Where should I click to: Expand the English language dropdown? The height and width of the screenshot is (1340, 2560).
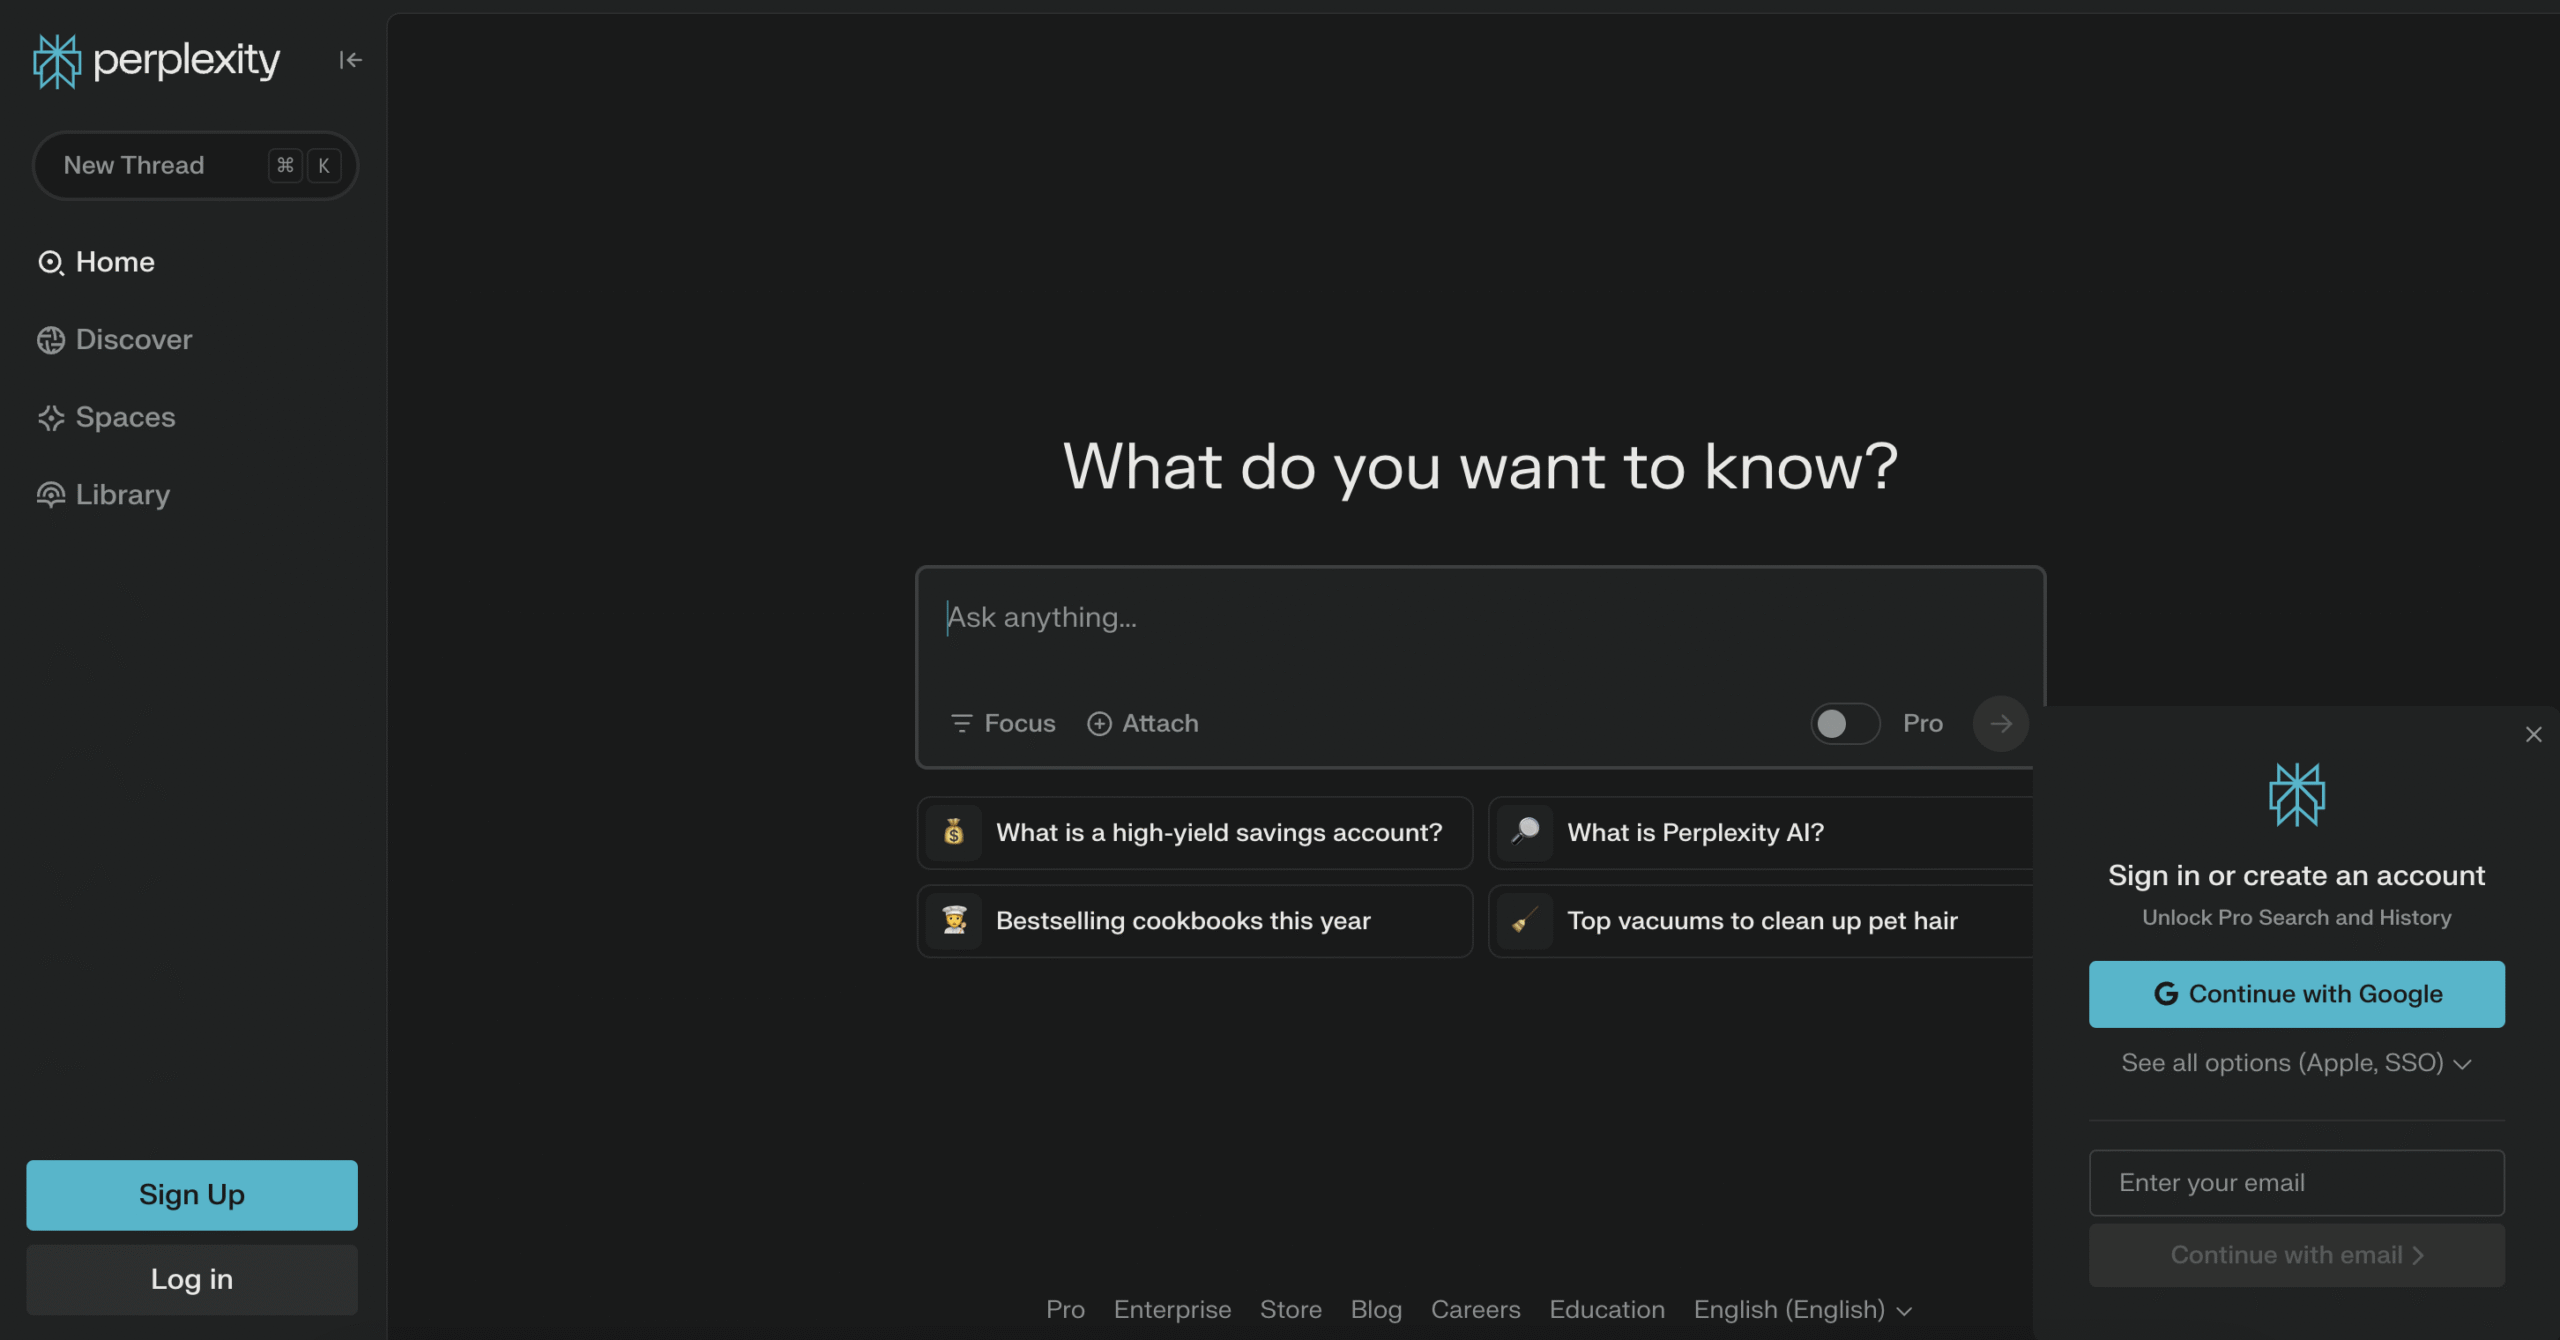click(x=1802, y=1309)
